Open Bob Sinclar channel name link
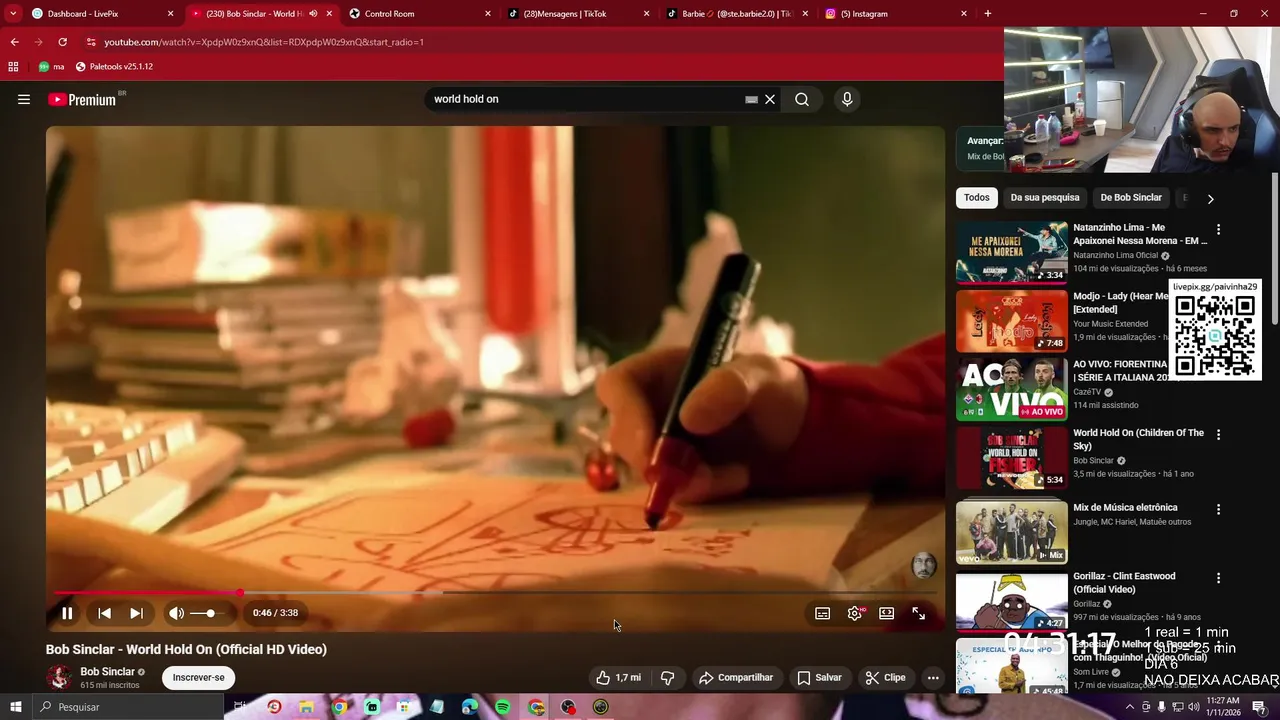The width and height of the screenshot is (1280, 720). 107,672
